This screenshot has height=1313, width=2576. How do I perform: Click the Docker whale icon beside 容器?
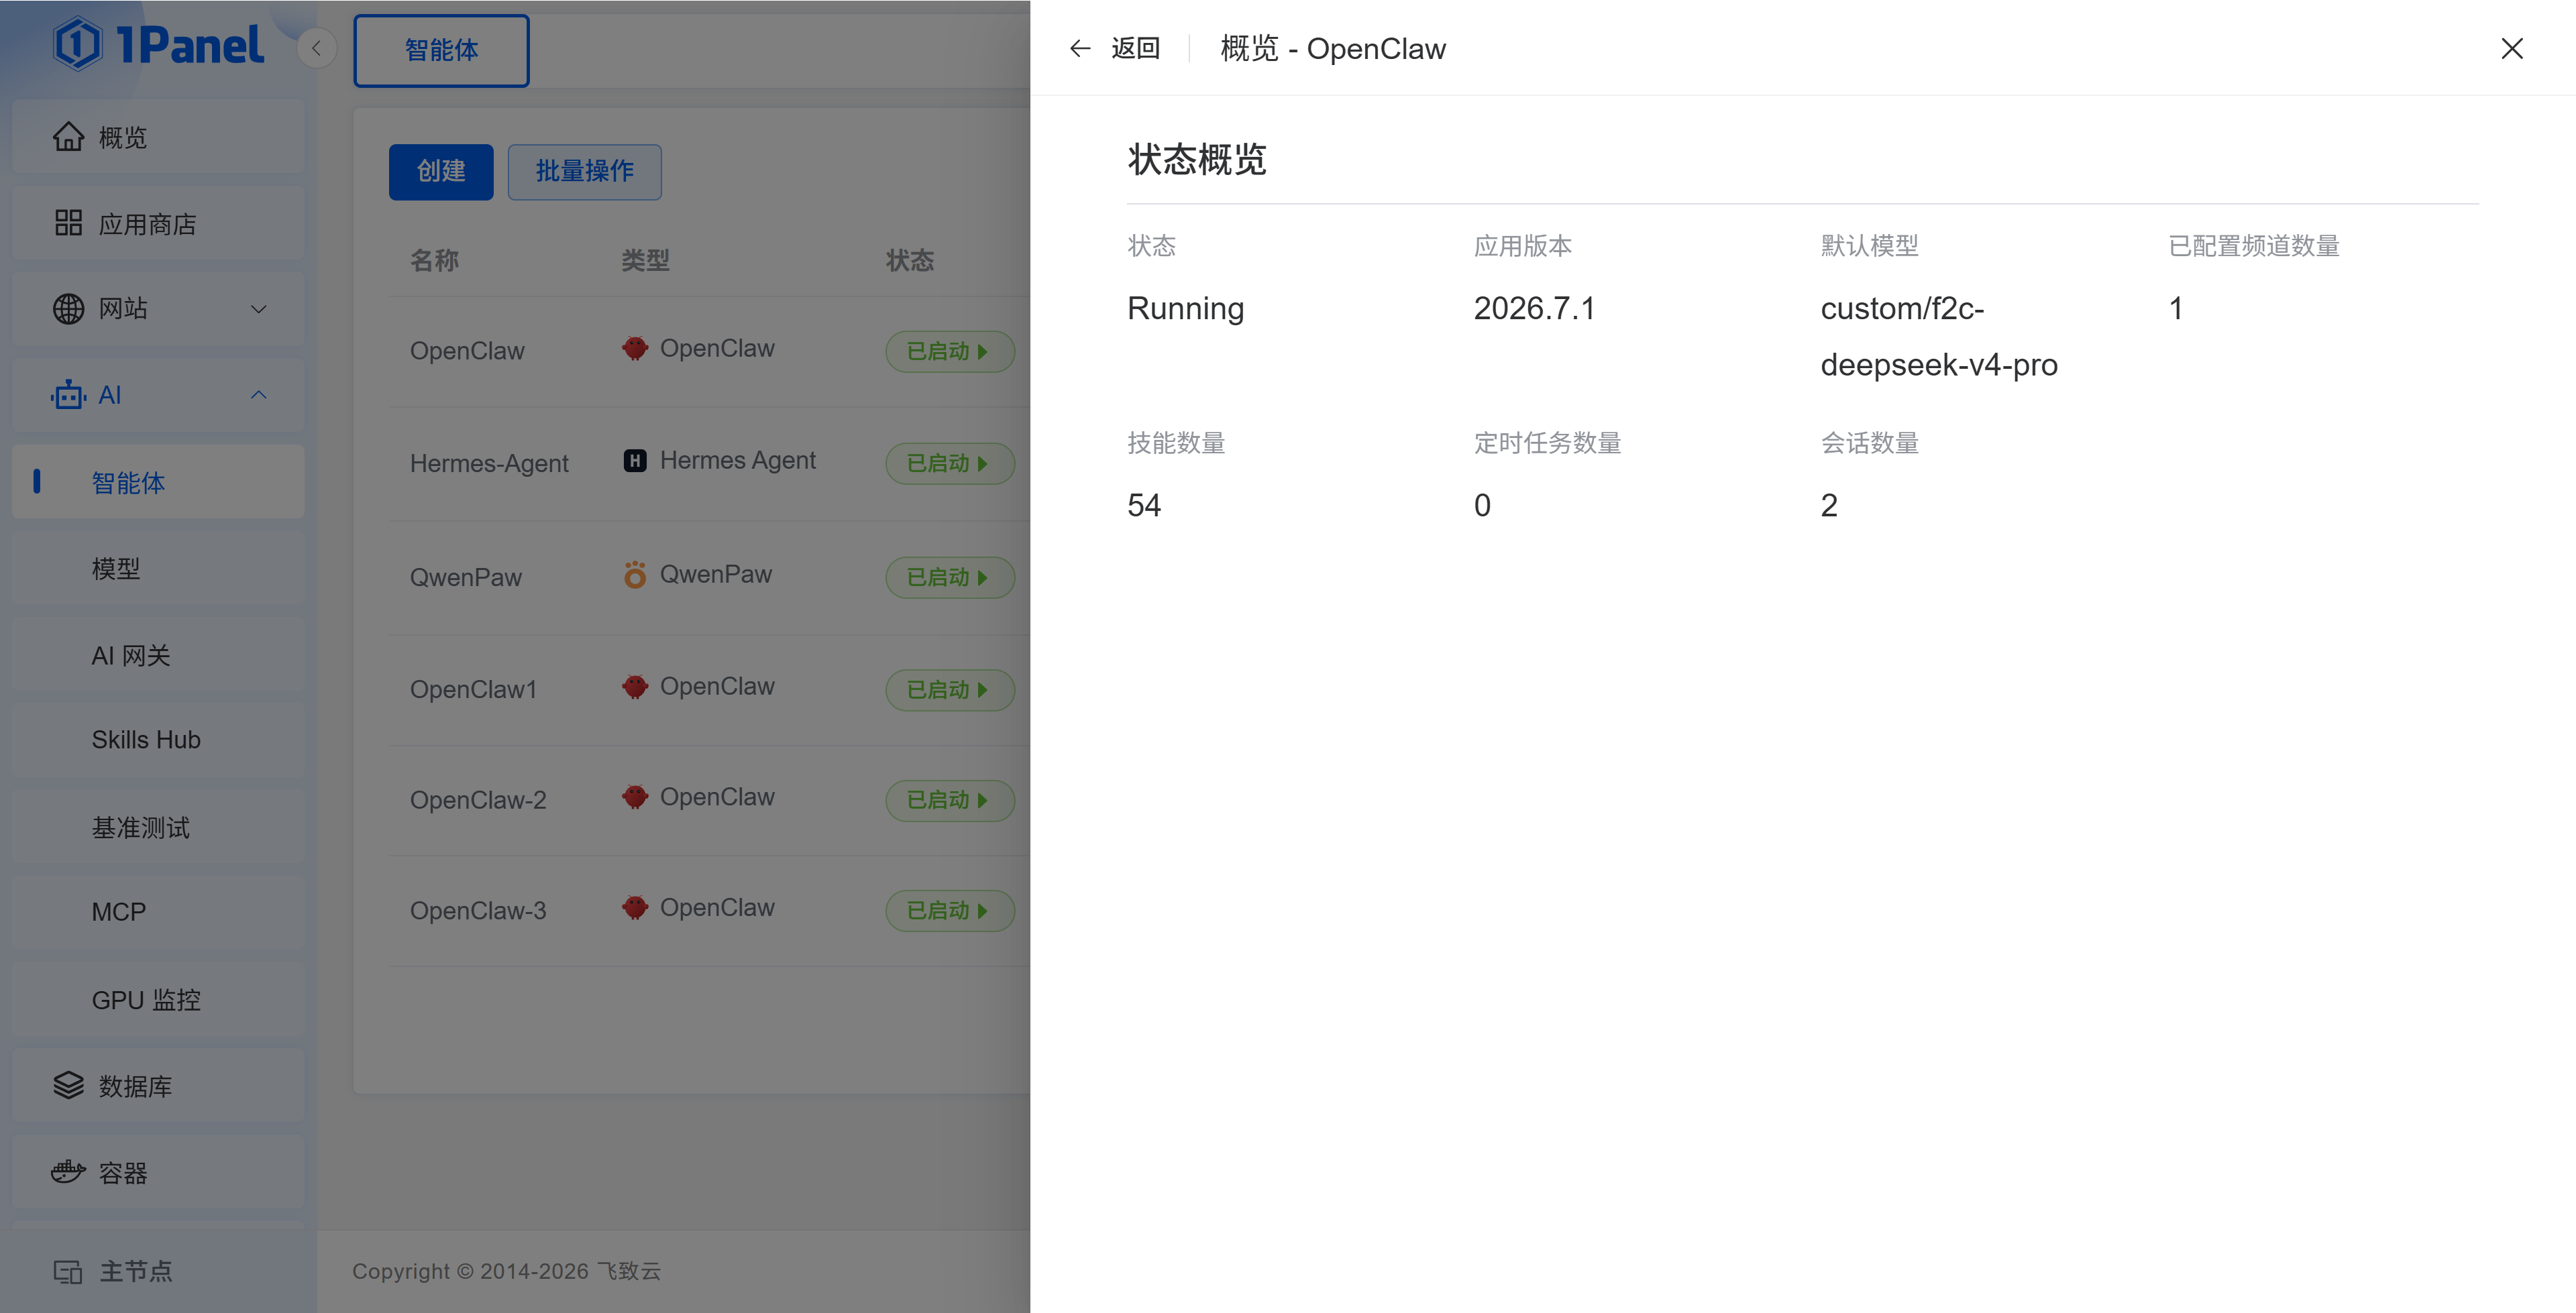(68, 1172)
